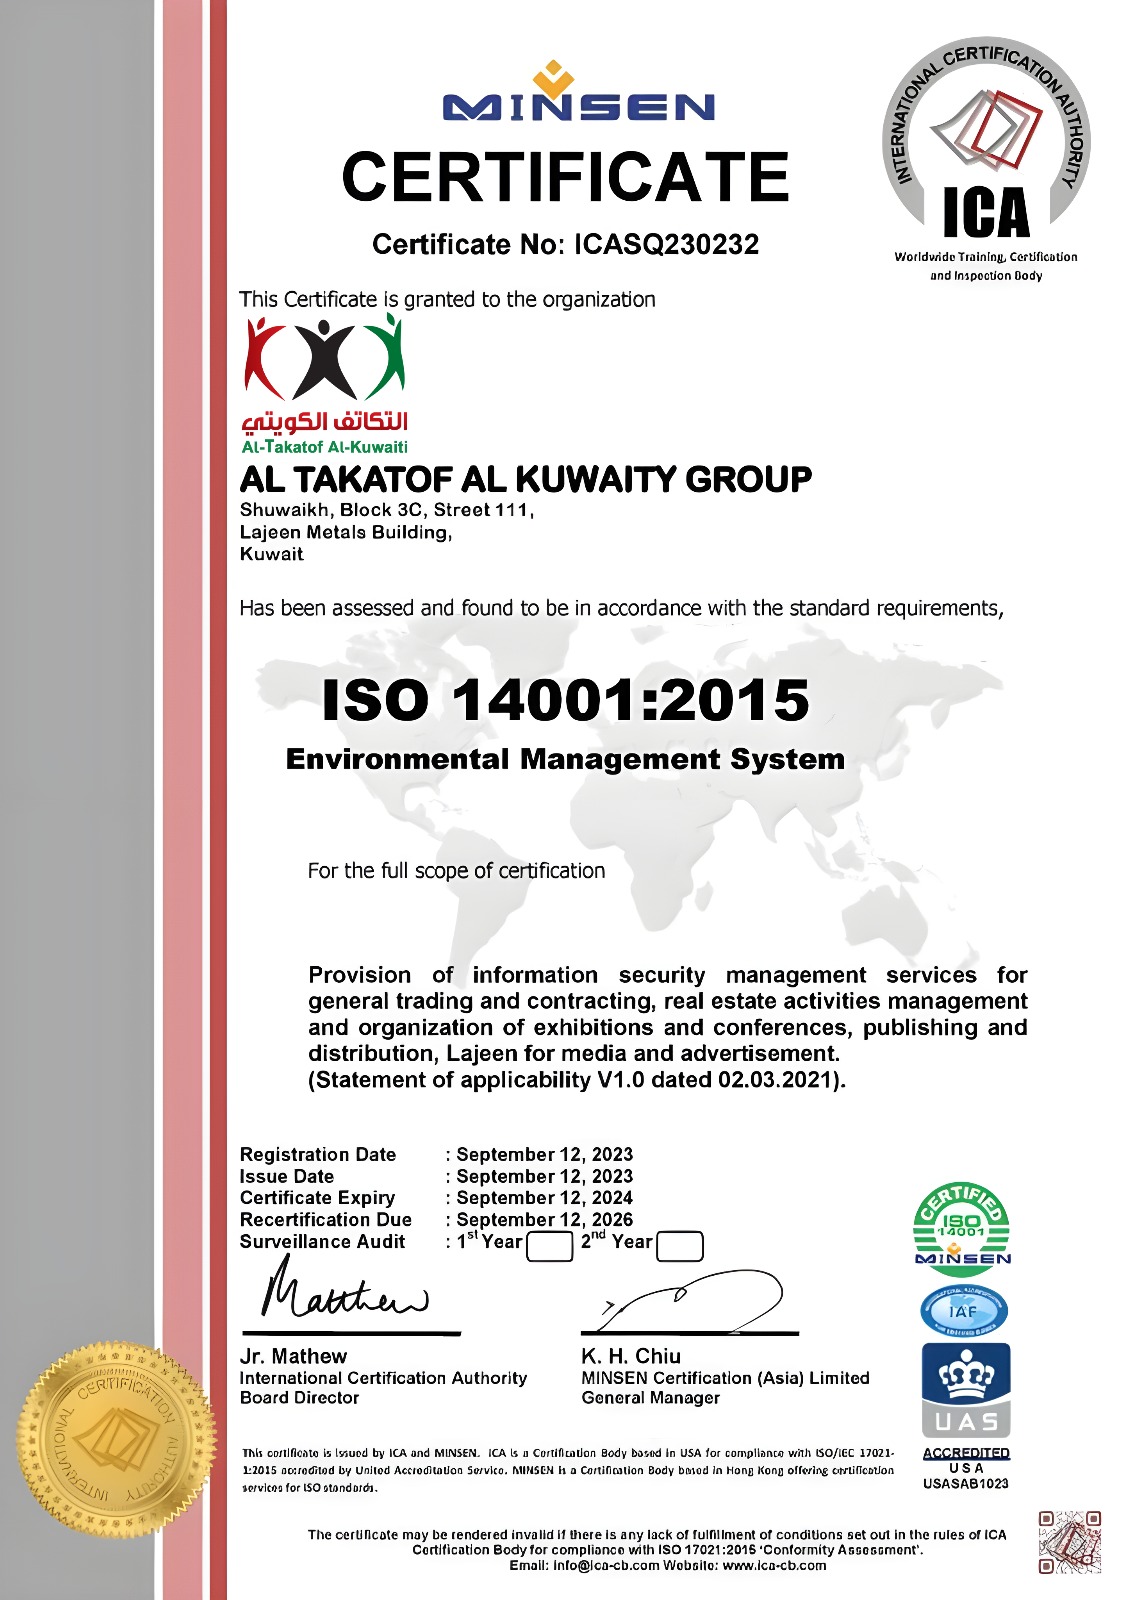Viewport: 1131px width, 1600px height.
Task: Select the Registration Date value September 12, 2023
Action: tap(545, 1155)
